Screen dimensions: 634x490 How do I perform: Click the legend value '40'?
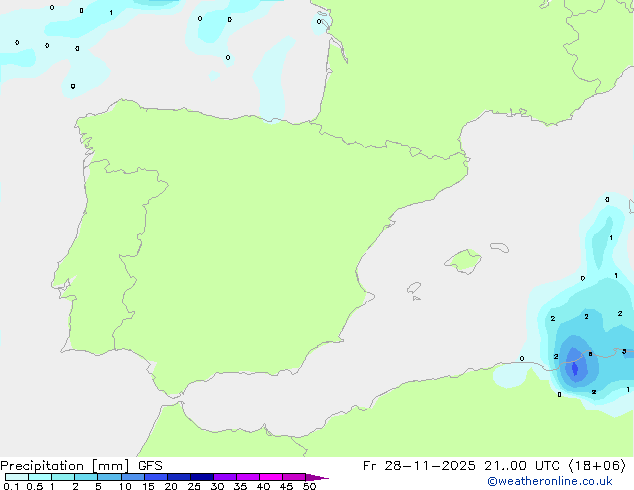(x=263, y=486)
